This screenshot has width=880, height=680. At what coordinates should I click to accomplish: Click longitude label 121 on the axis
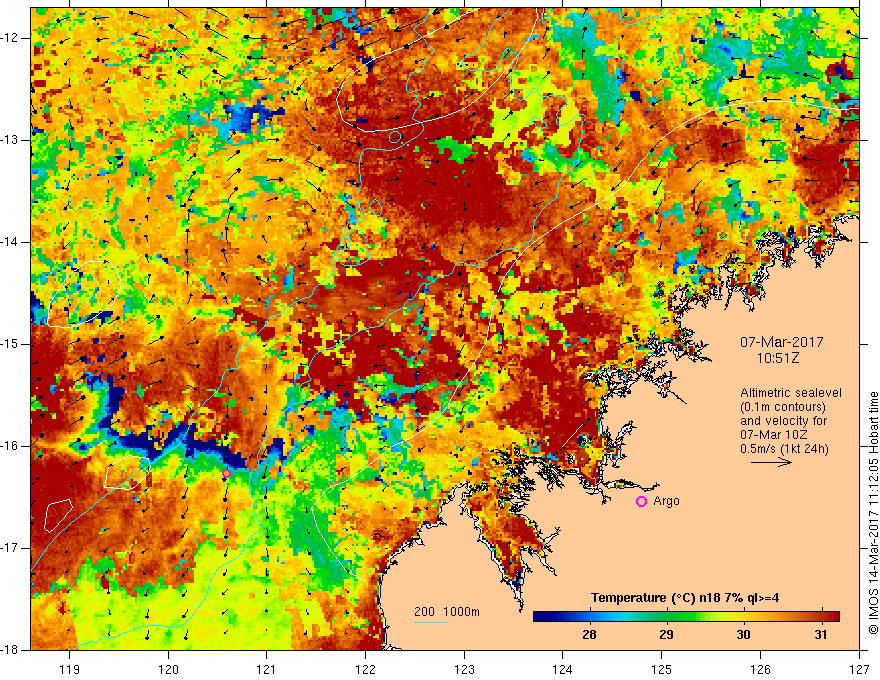point(267,669)
